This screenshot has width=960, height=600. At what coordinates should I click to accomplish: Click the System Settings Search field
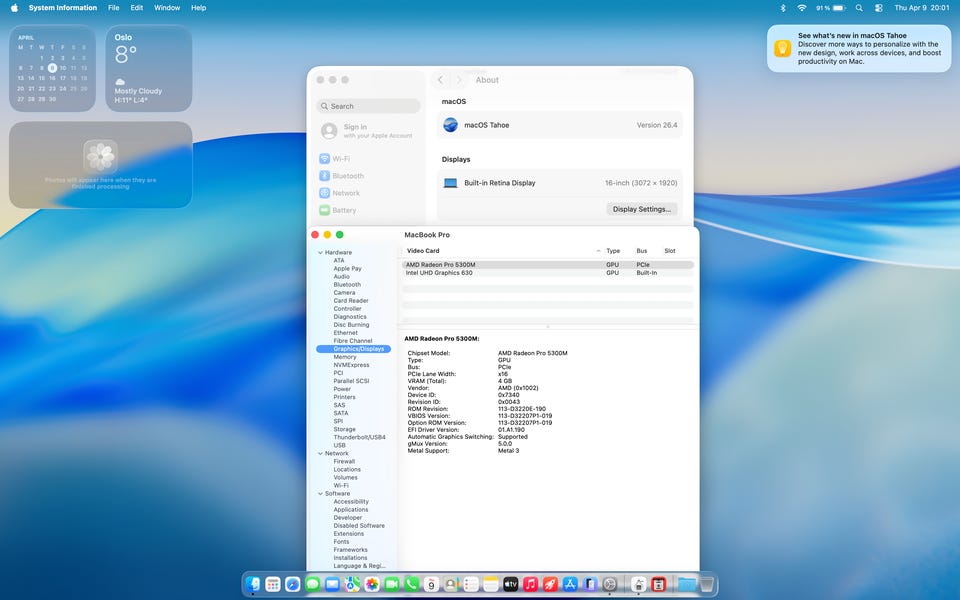pyautogui.click(x=369, y=106)
